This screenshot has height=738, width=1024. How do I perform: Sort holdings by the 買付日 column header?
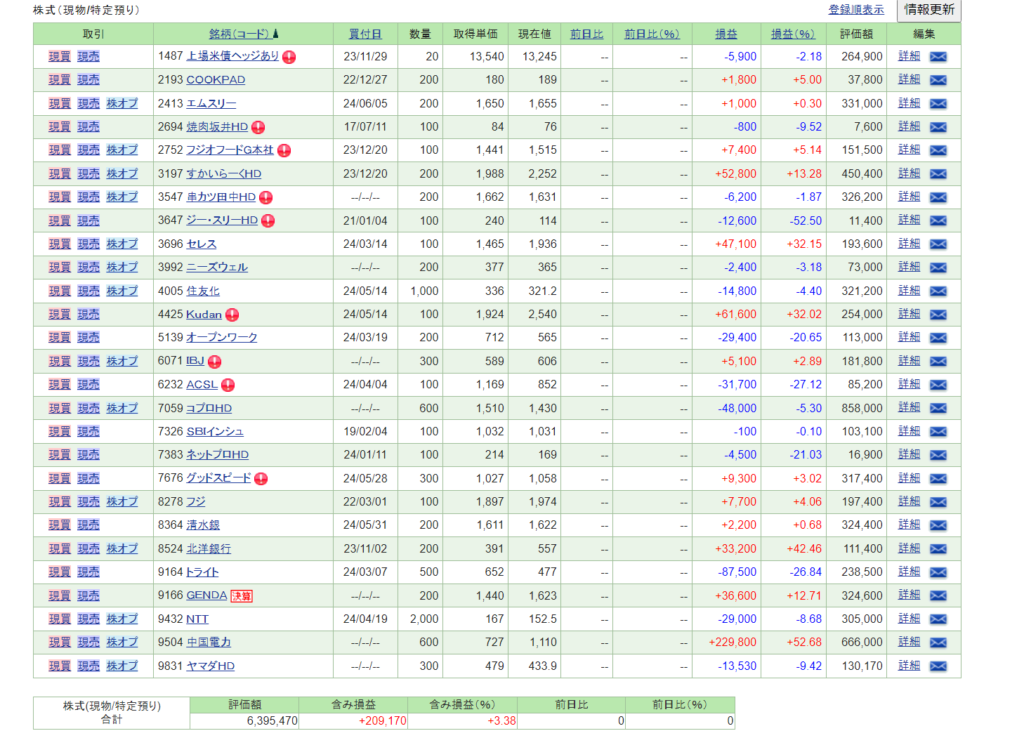coord(364,34)
